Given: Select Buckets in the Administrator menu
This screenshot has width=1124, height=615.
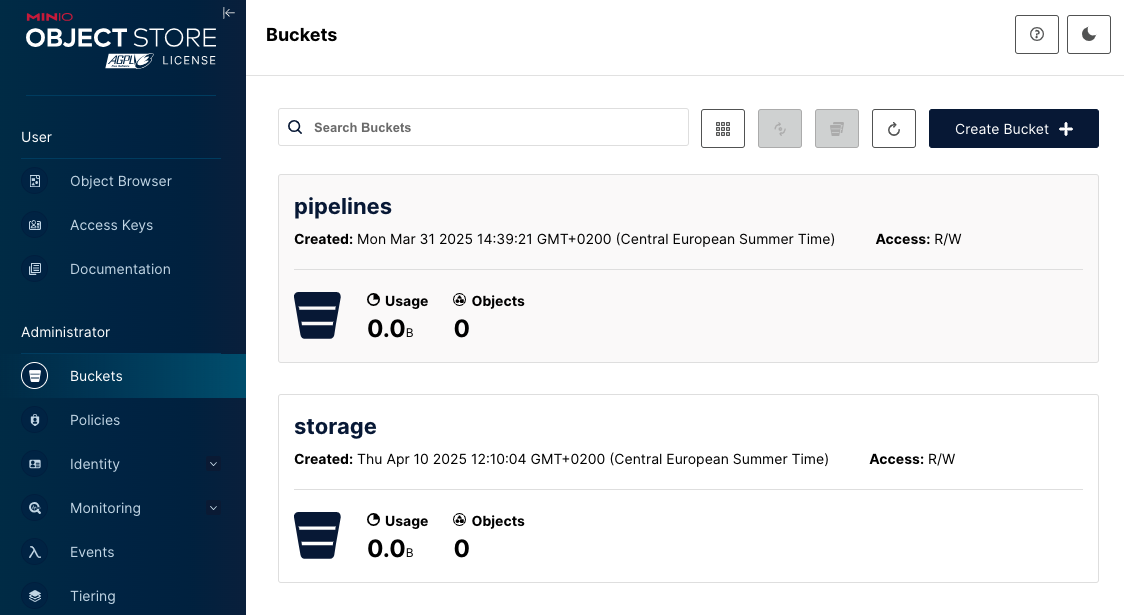Looking at the screenshot, I should [x=96, y=376].
